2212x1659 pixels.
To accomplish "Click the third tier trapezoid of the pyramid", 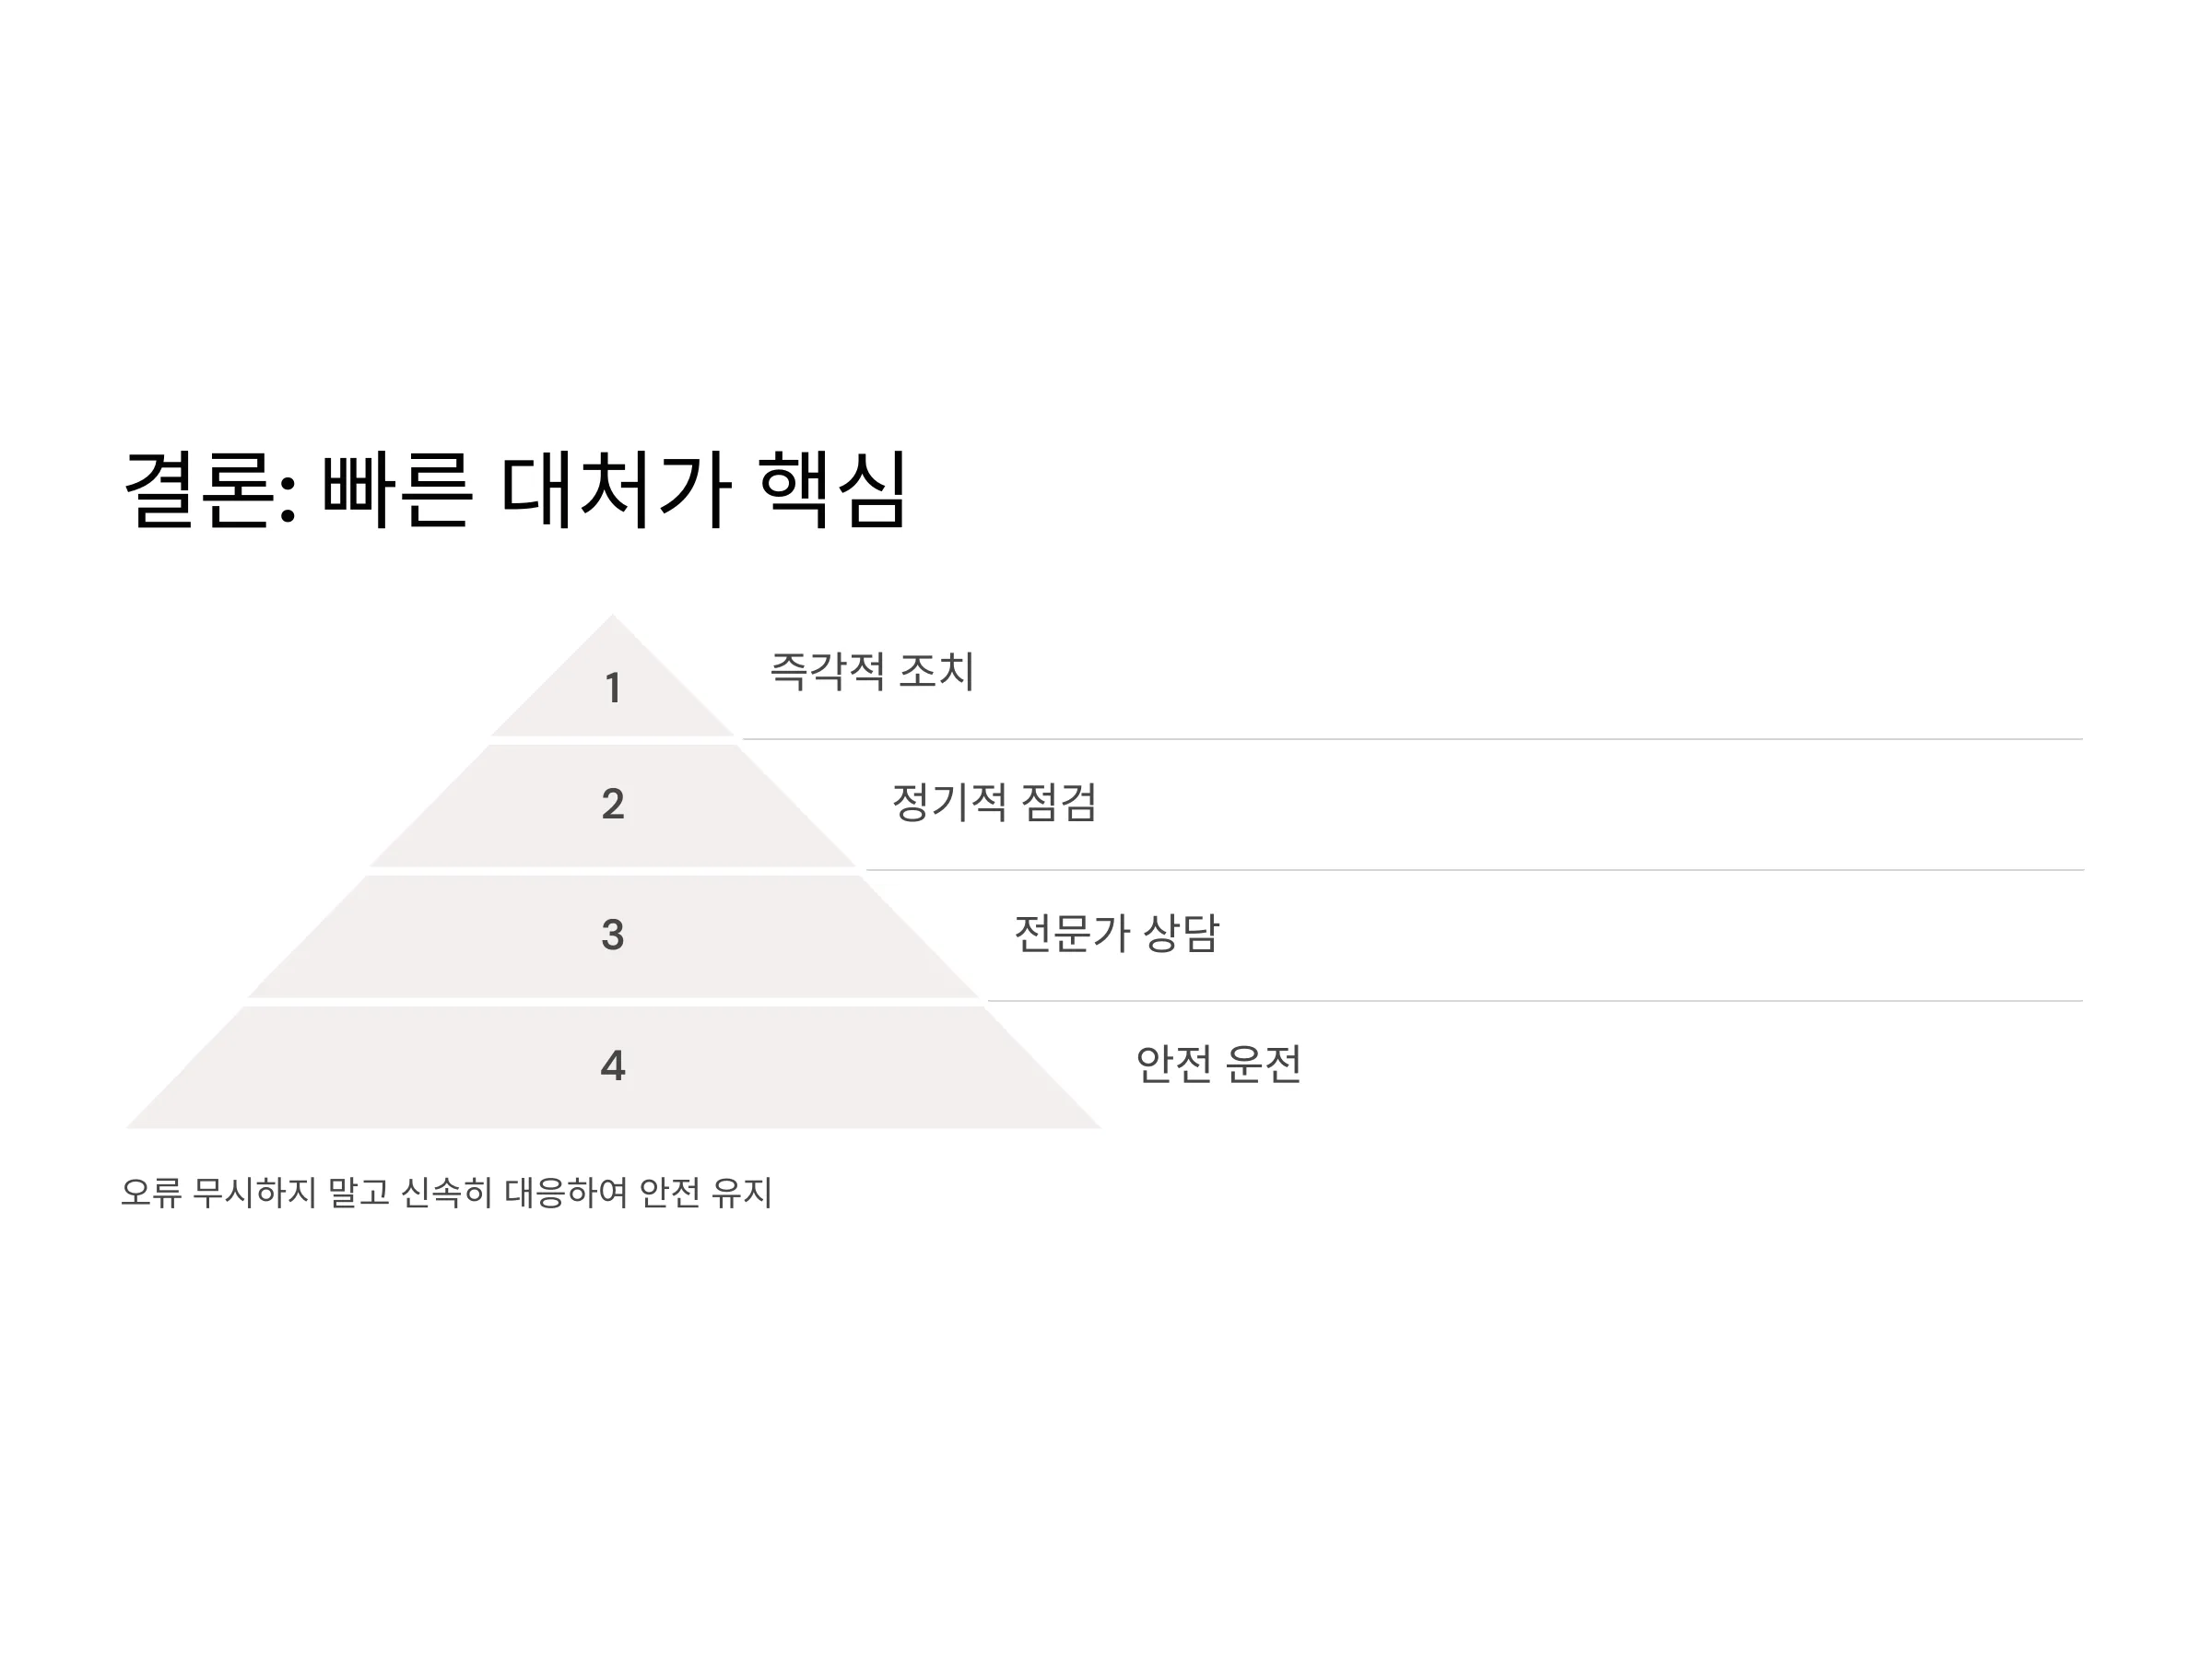I will [x=613, y=937].
